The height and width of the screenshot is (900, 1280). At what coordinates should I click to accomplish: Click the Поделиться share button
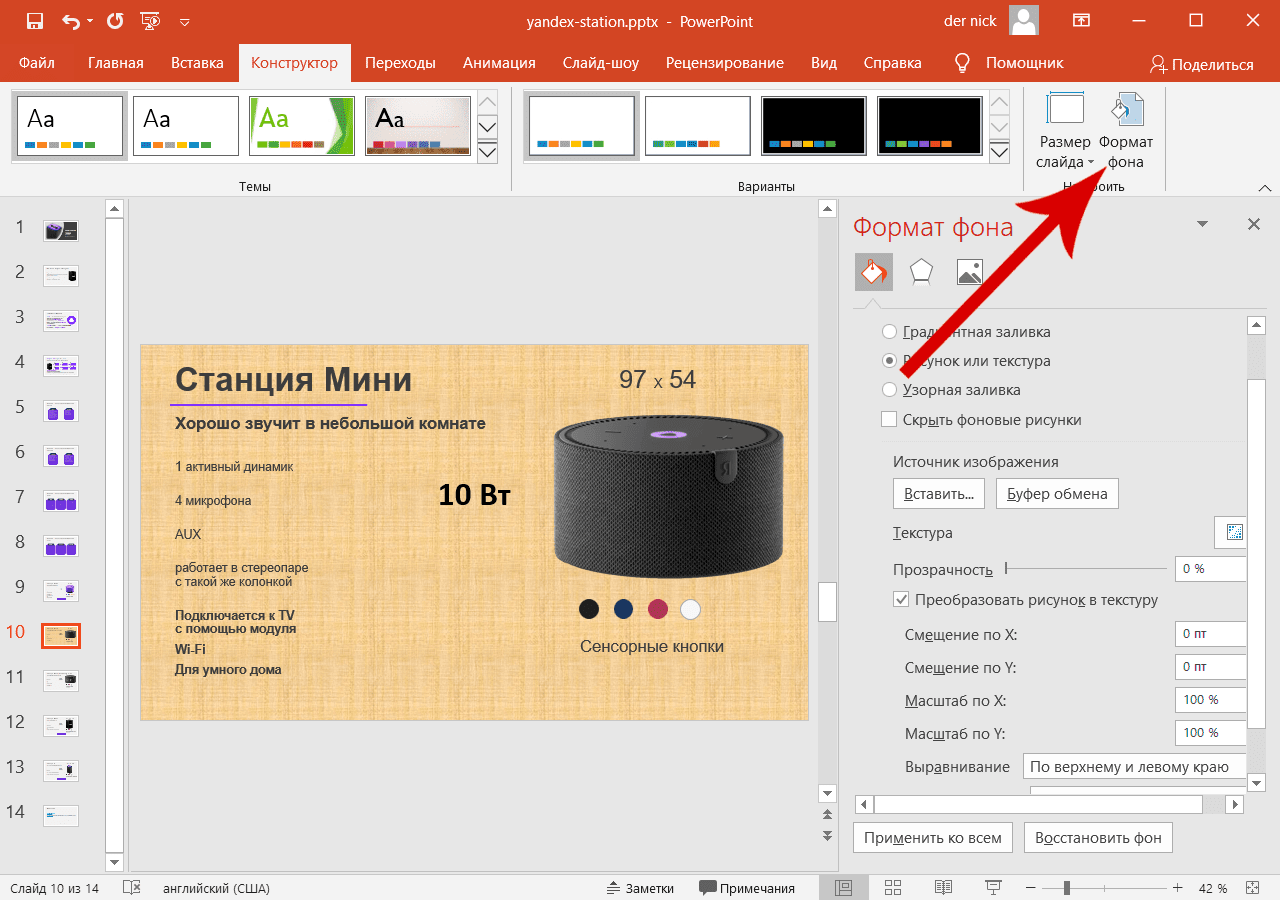click(x=1201, y=64)
